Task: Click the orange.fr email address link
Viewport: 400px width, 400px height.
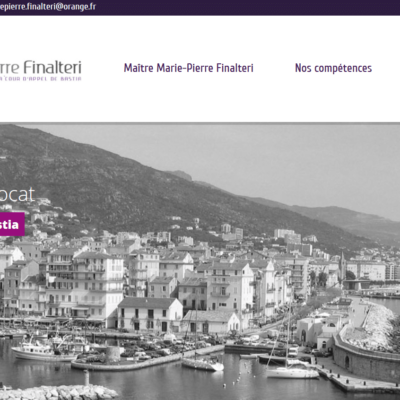Action: click(48, 7)
